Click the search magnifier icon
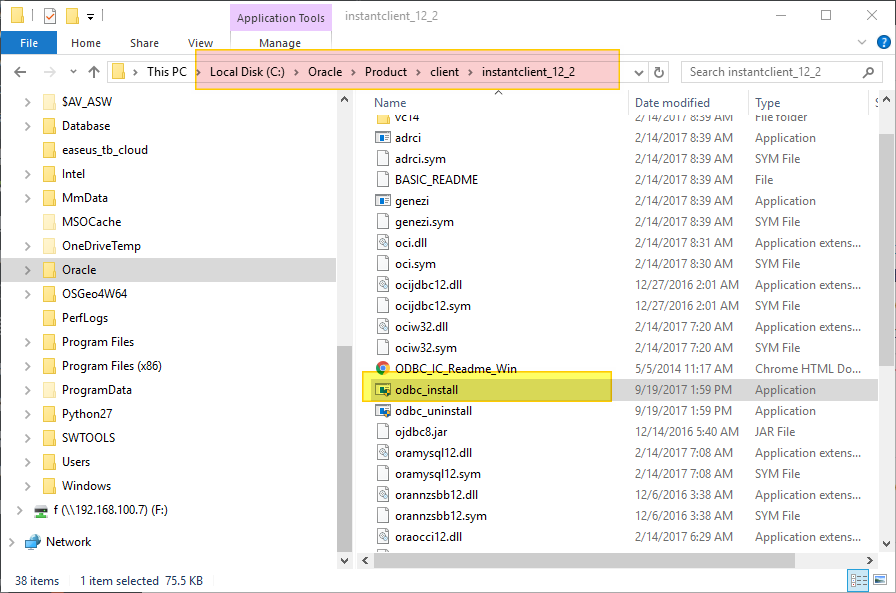 (869, 72)
